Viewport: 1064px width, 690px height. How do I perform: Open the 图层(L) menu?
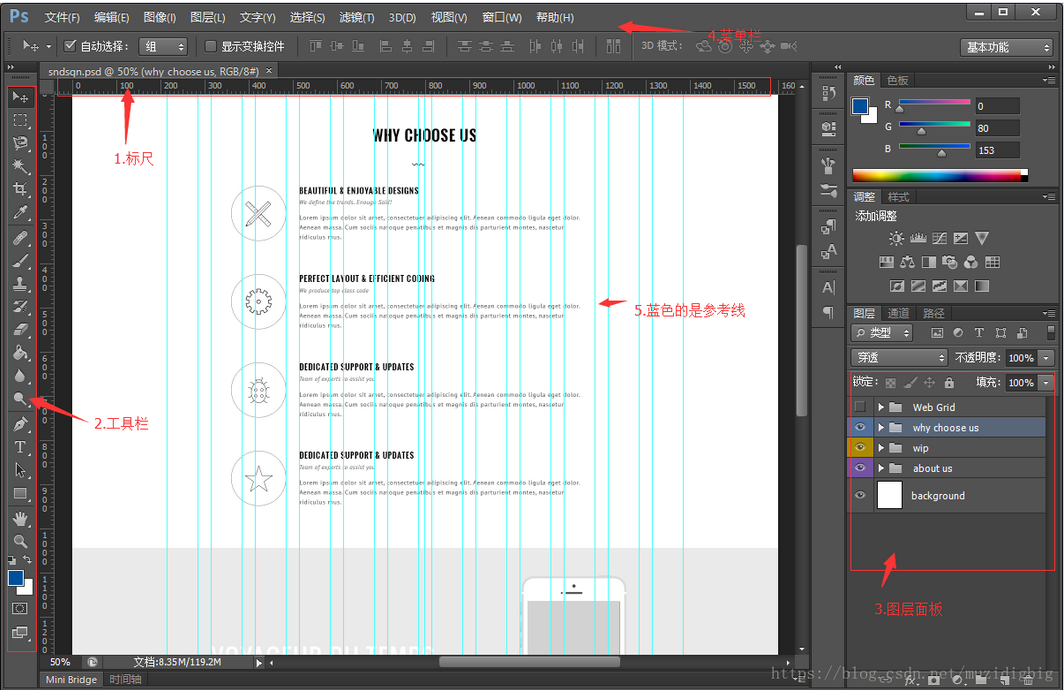click(208, 17)
